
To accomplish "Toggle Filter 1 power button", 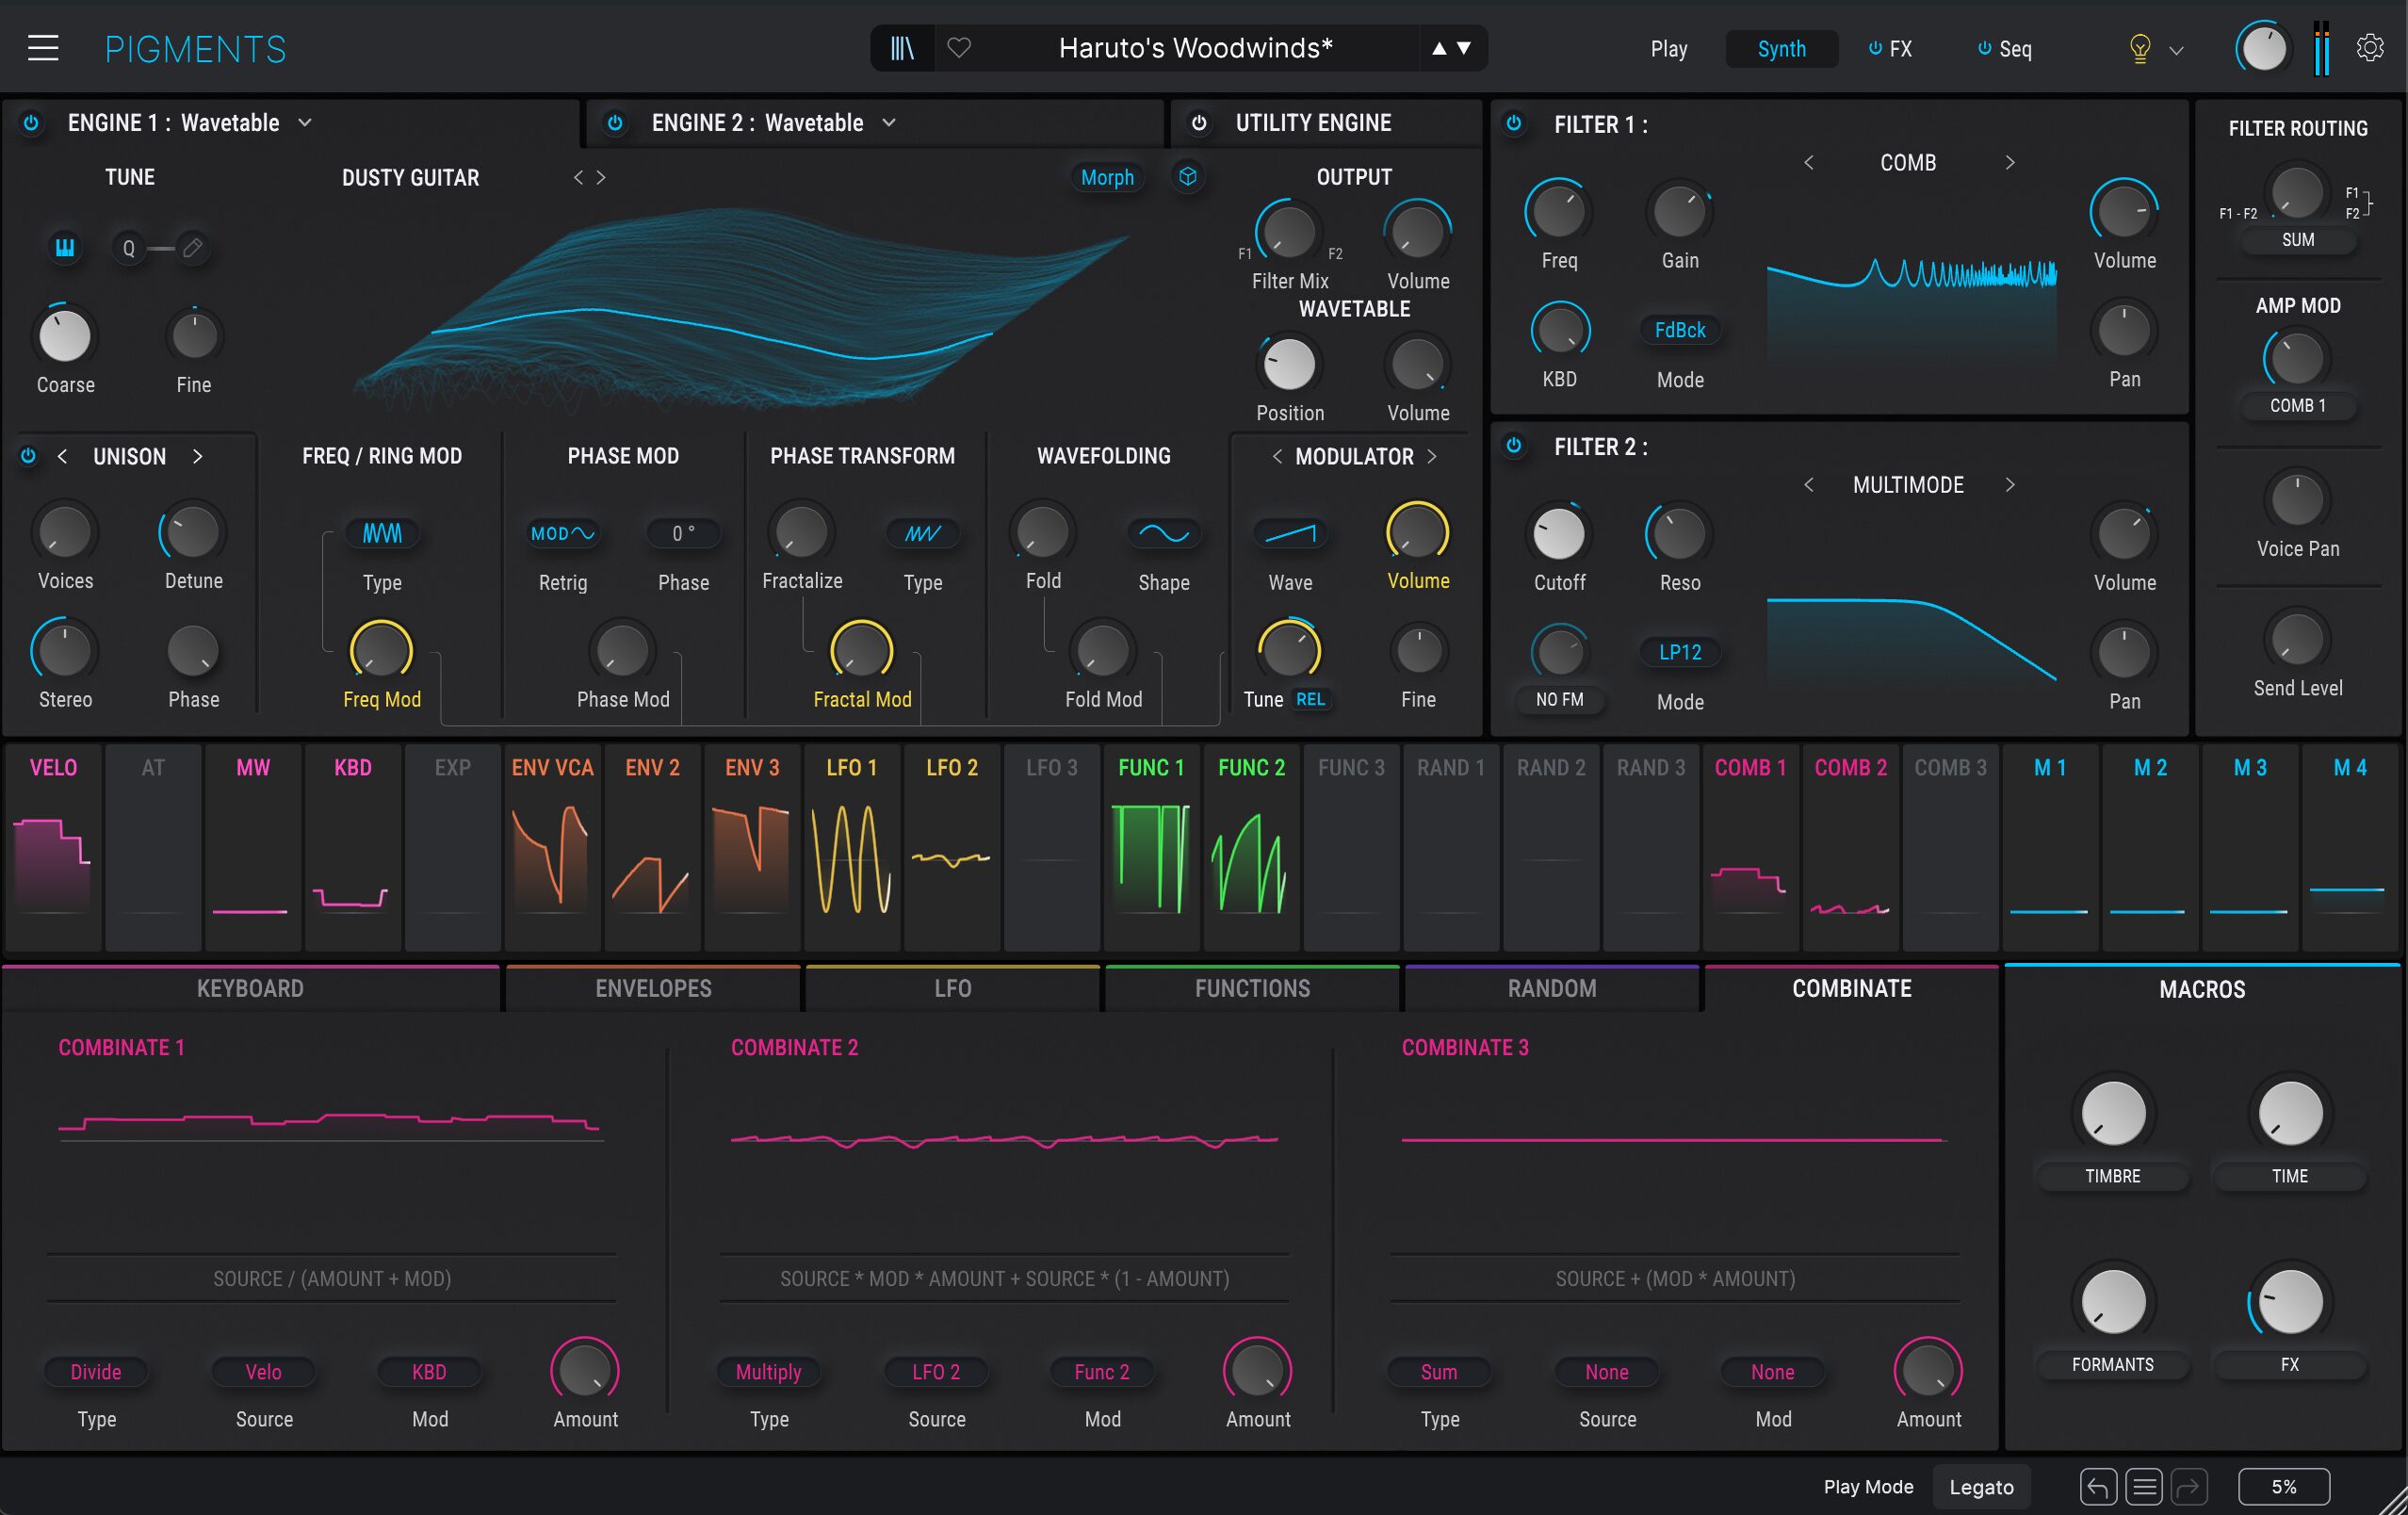I will pyautogui.click(x=1514, y=123).
